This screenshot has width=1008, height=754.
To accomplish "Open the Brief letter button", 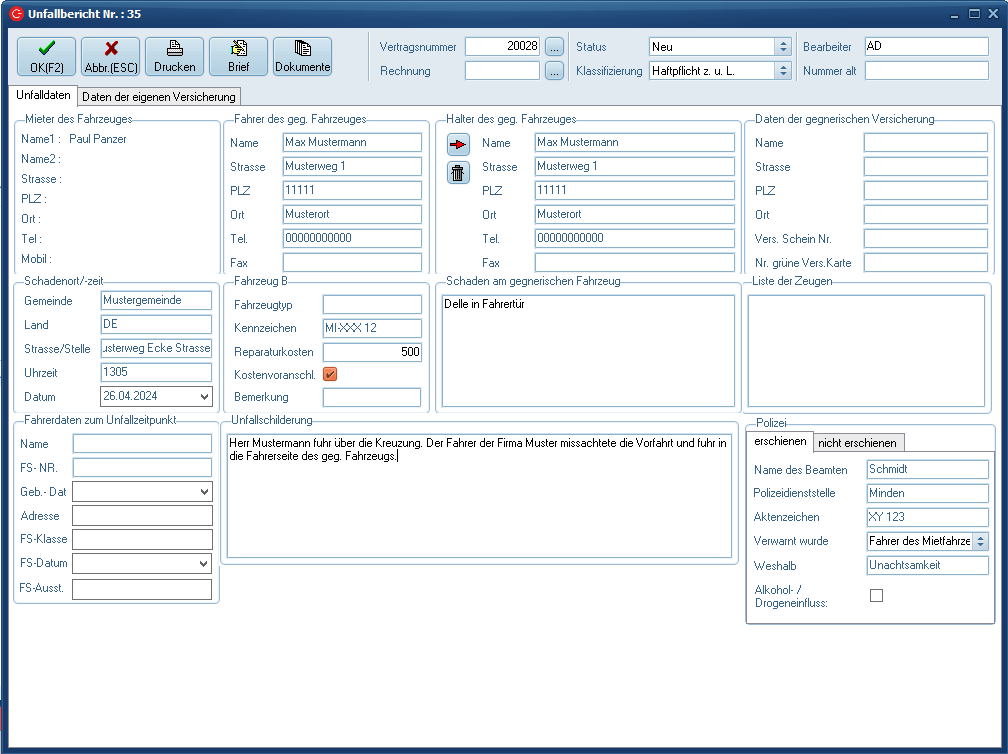I will pos(238,57).
